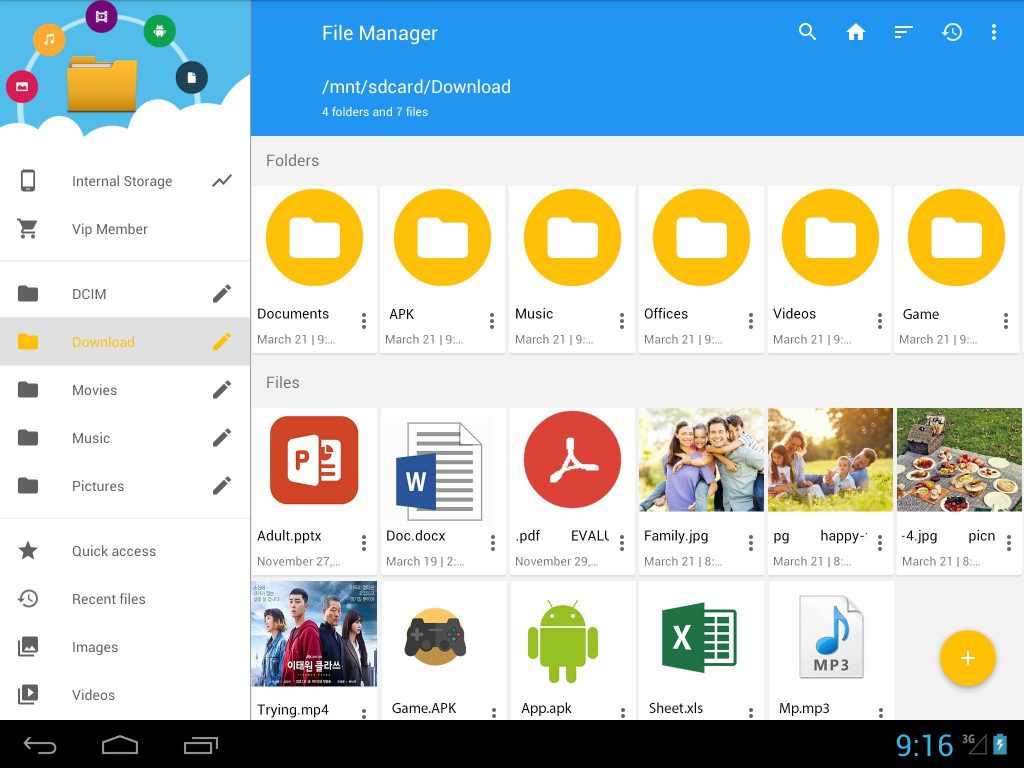Image resolution: width=1024 pixels, height=768 pixels.
Task: Click the rename pencil next to Movies
Action: (221, 390)
